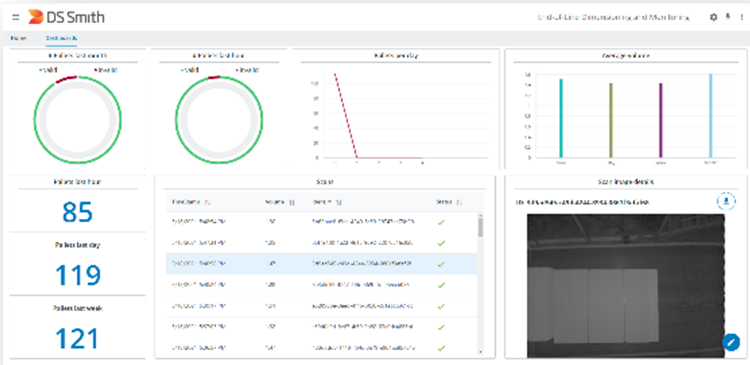The width and height of the screenshot is (750, 365).
Task: Click the Scans panel heading
Action: (x=324, y=182)
